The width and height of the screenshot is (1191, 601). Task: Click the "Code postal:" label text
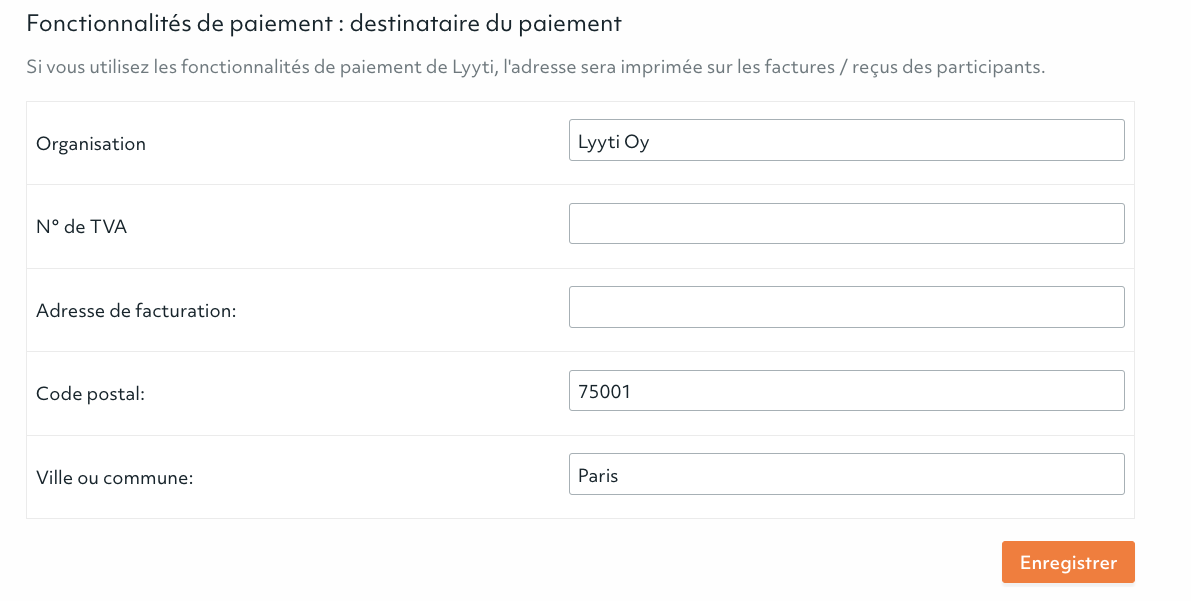point(90,394)
